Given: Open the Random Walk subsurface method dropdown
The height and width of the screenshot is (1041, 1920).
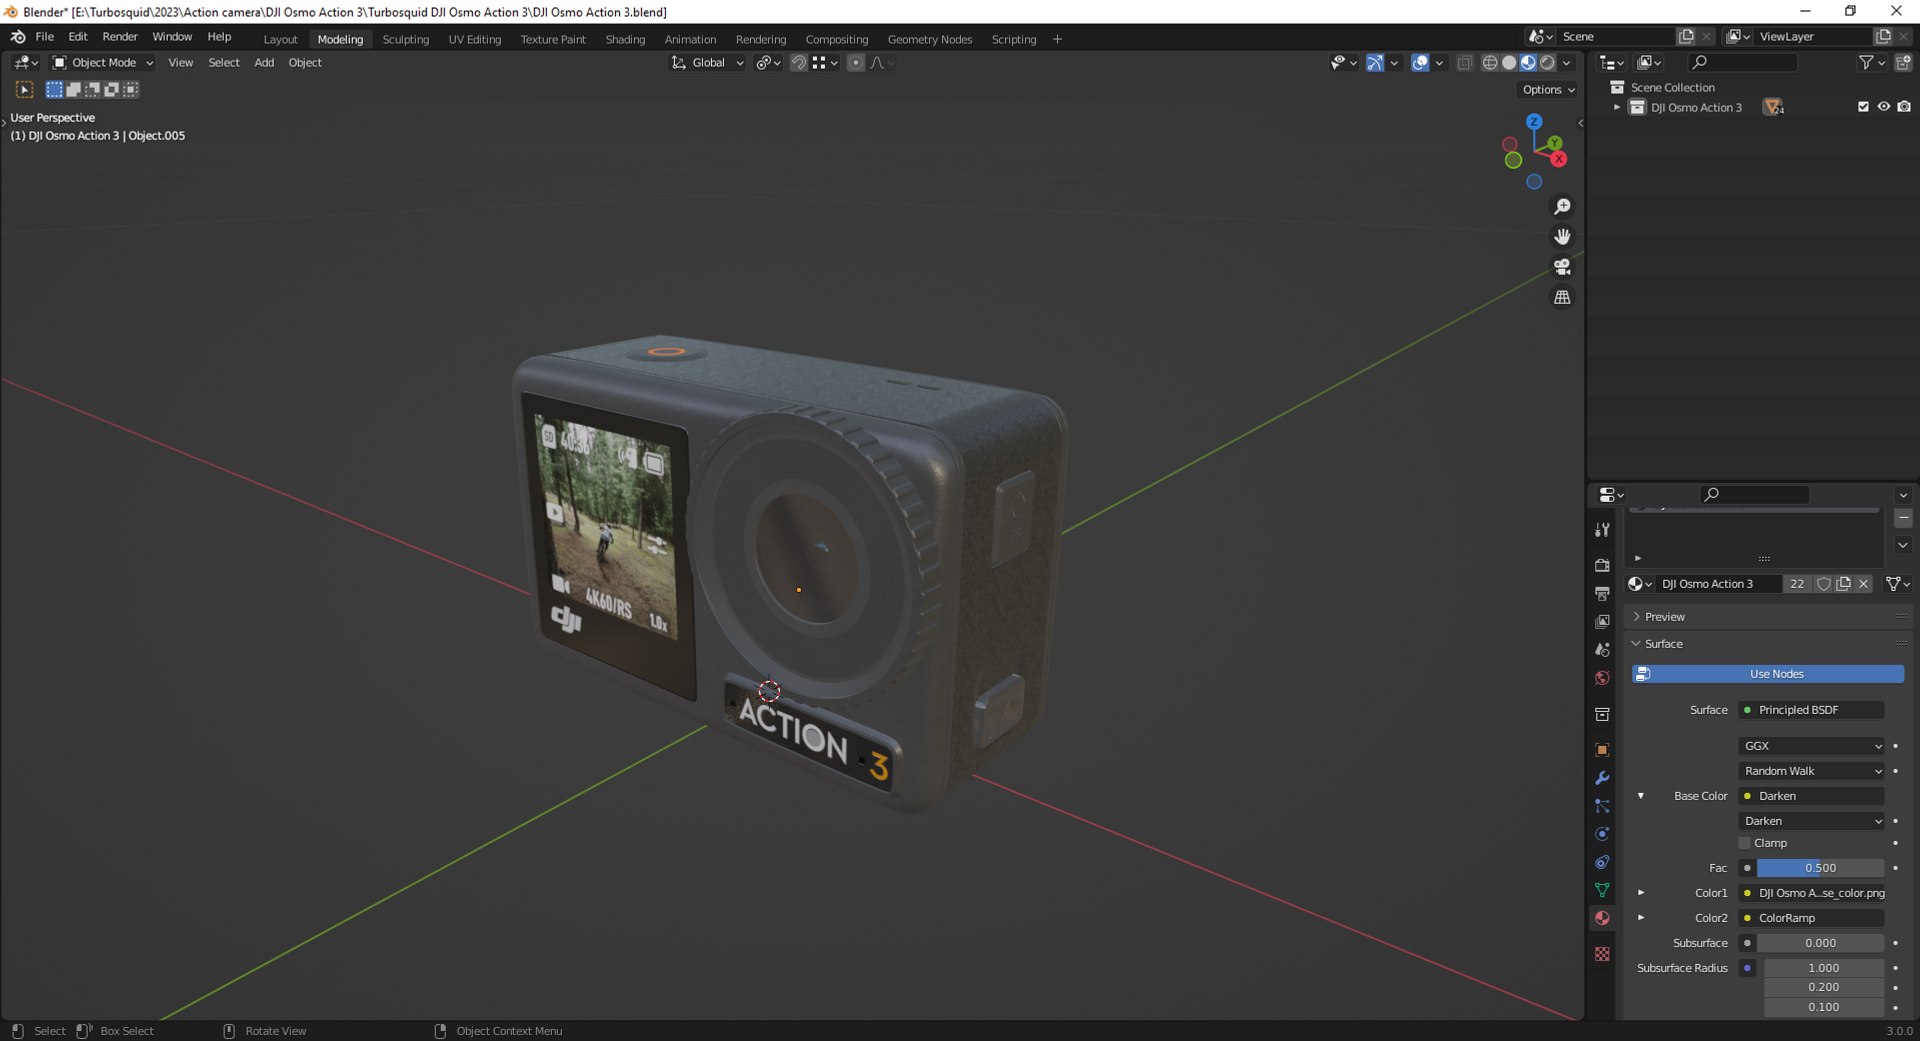Looking at the screenshot, I should tap(1811, 771).
